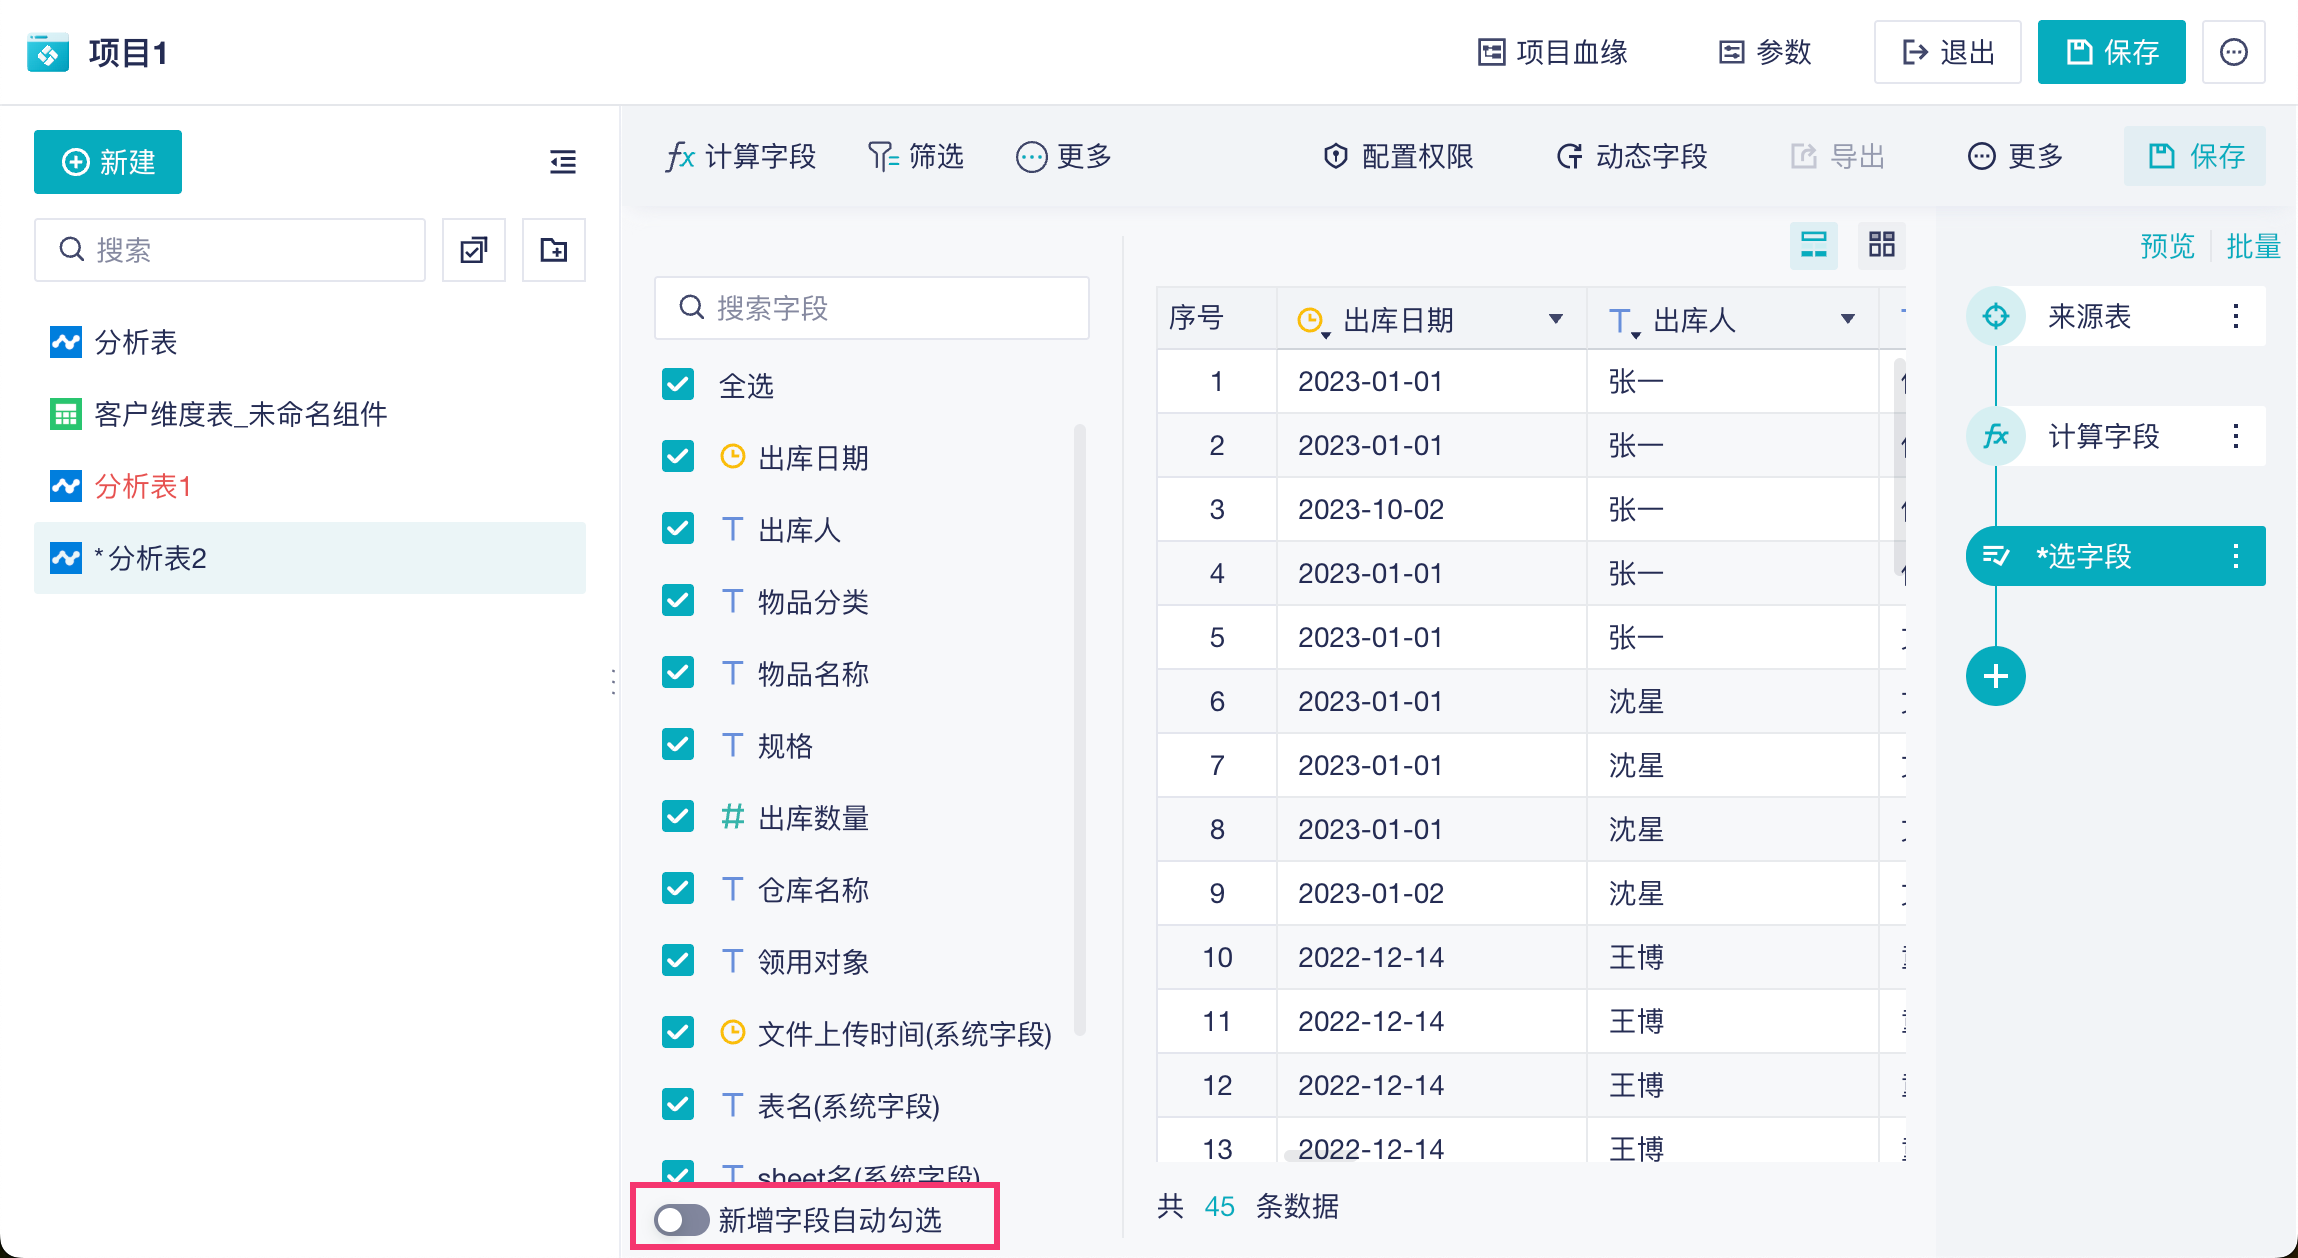Uncheck the 全选 checkbox
Viewport: 2298px width, 1258px height.
678,385
